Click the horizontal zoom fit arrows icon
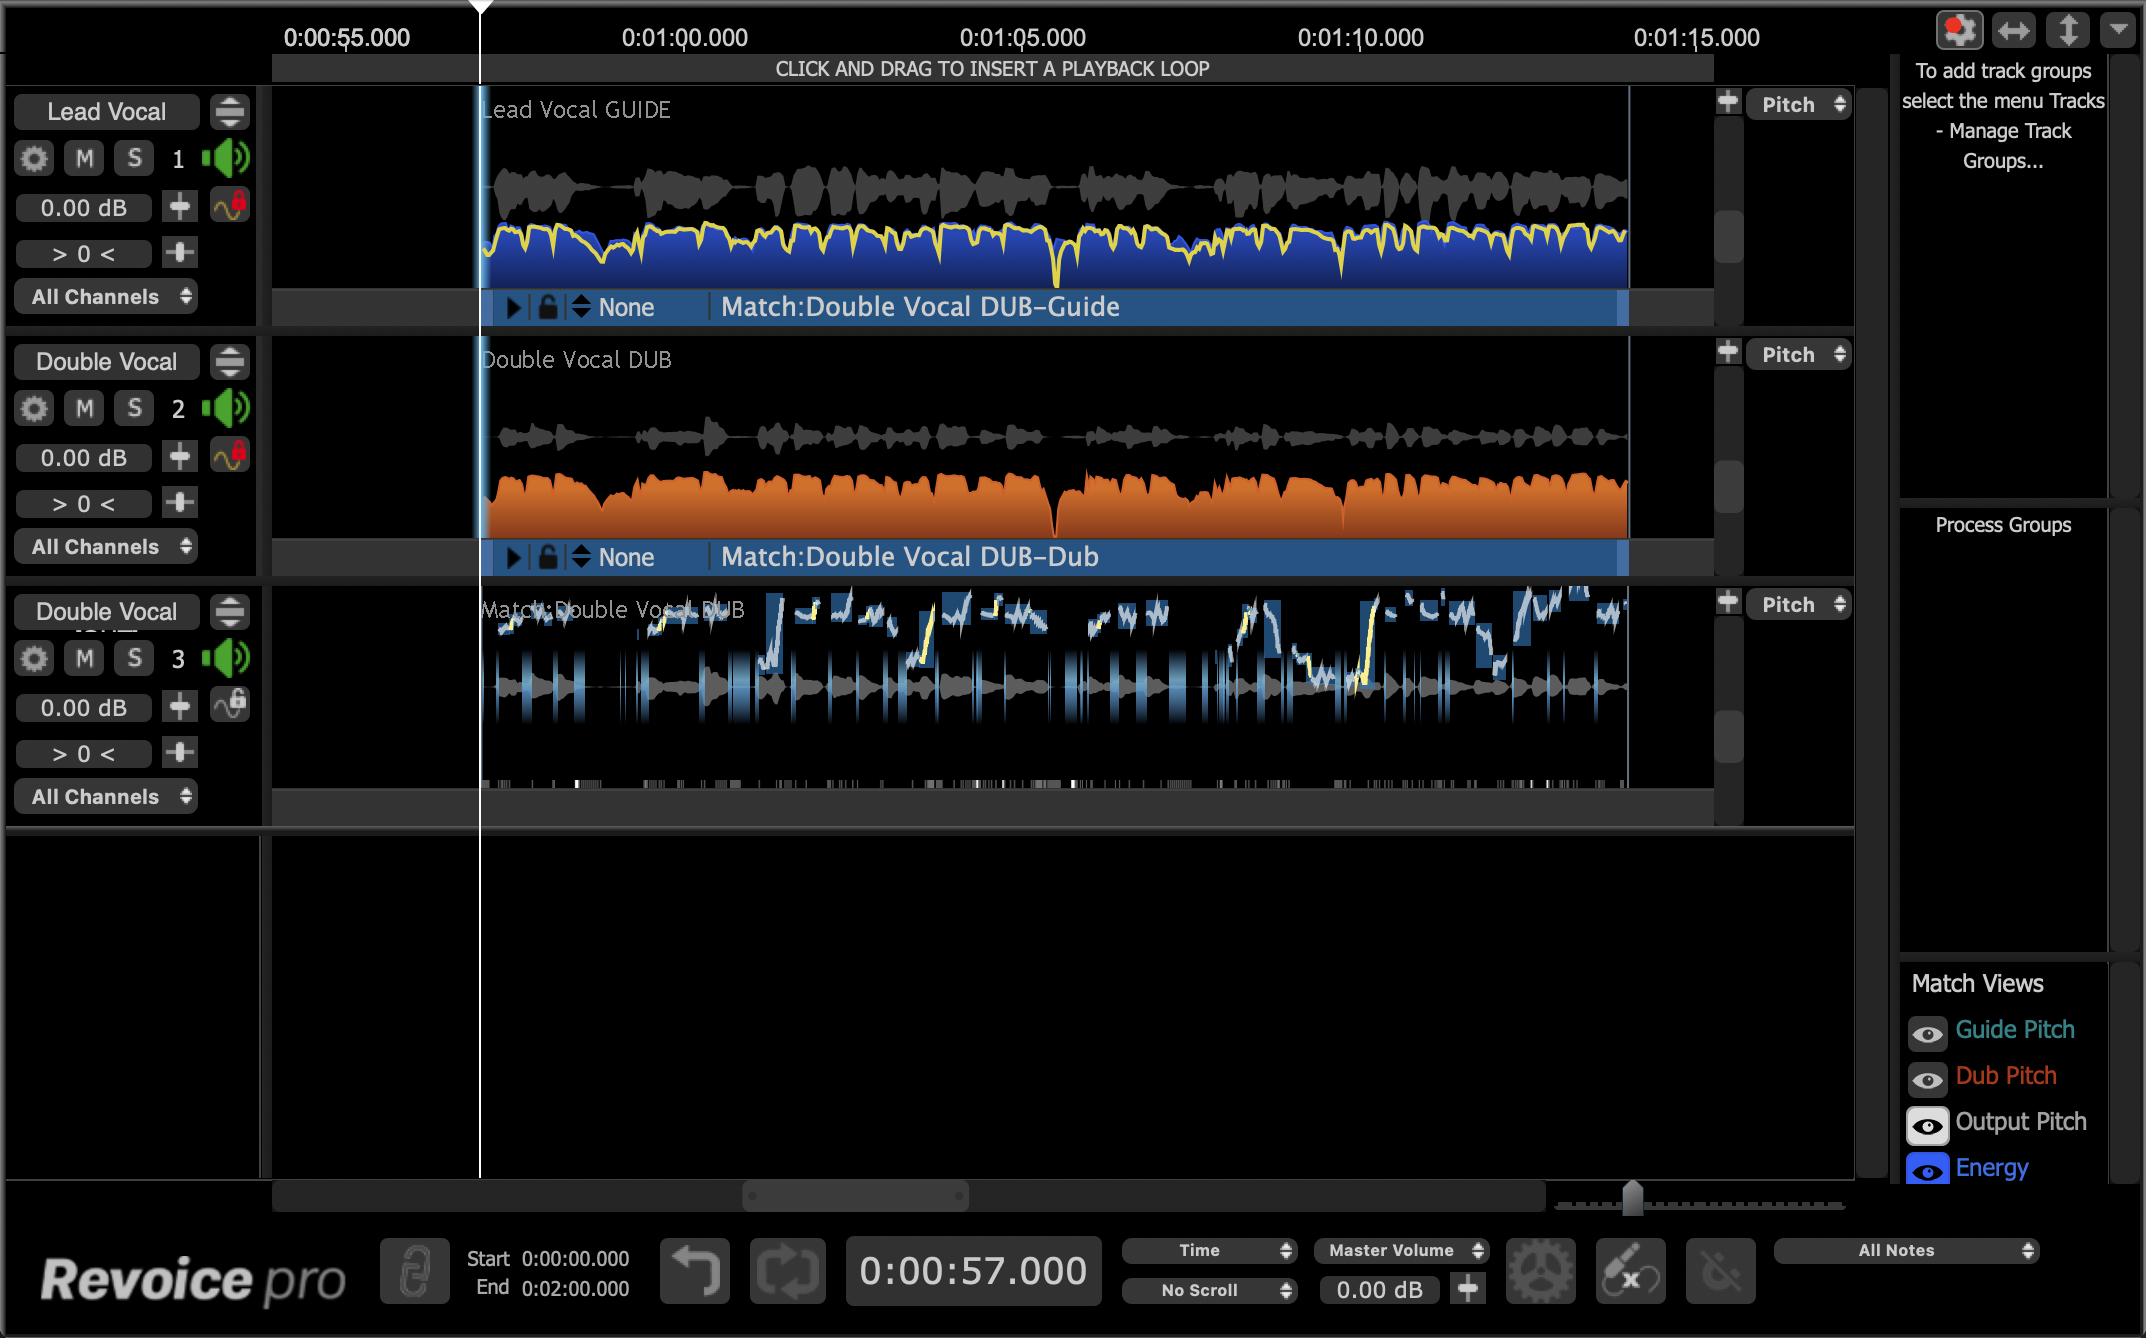 click(2013, 30)
